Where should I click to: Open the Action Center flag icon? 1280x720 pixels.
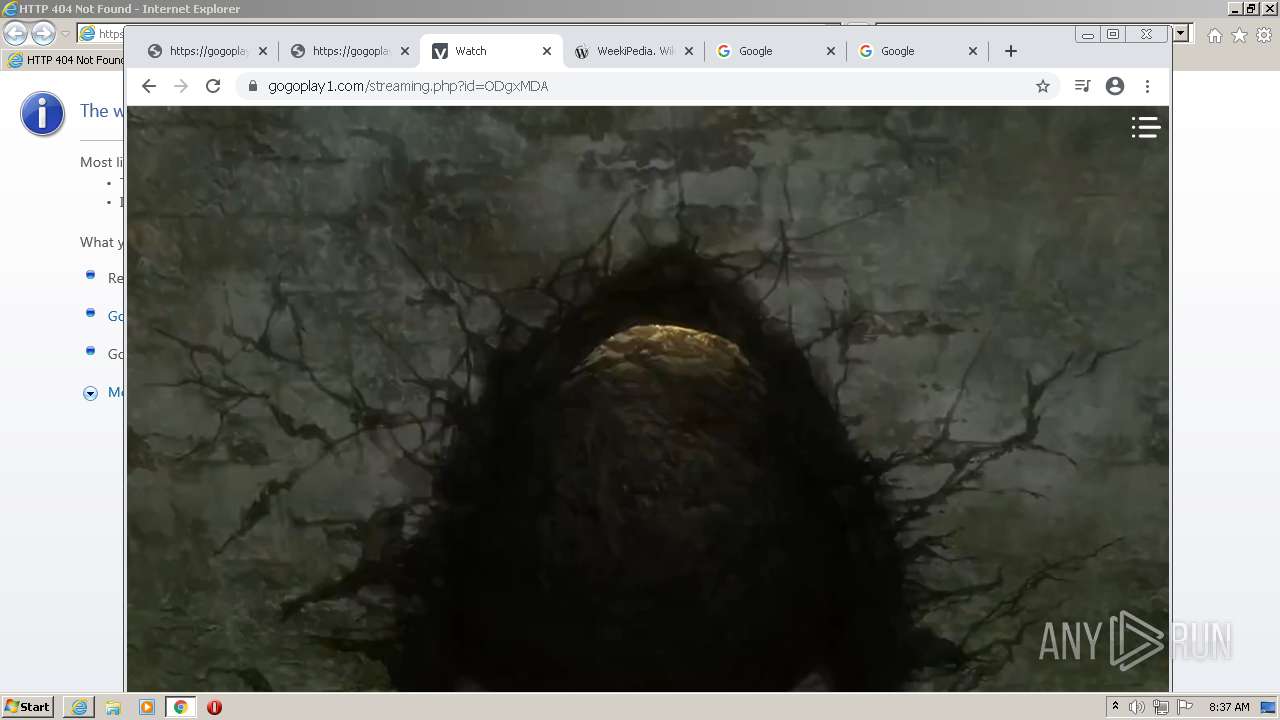click(x=1185, y=707)
